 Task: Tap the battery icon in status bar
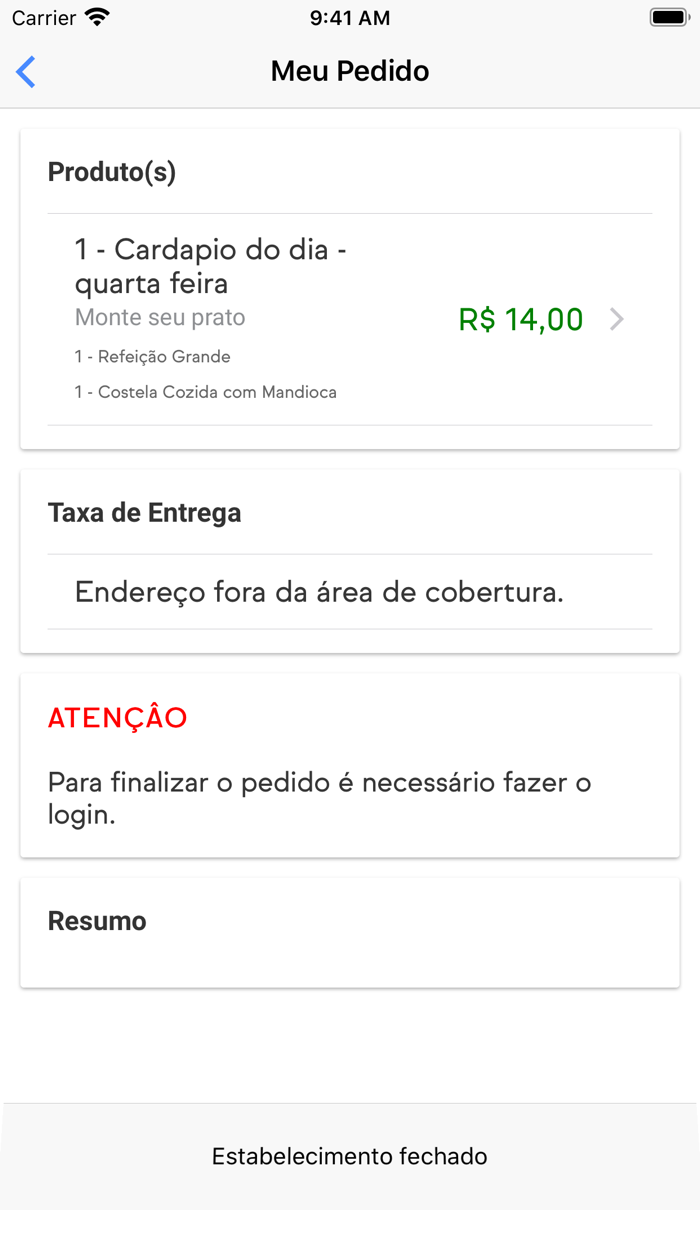[x=668, y=16]
